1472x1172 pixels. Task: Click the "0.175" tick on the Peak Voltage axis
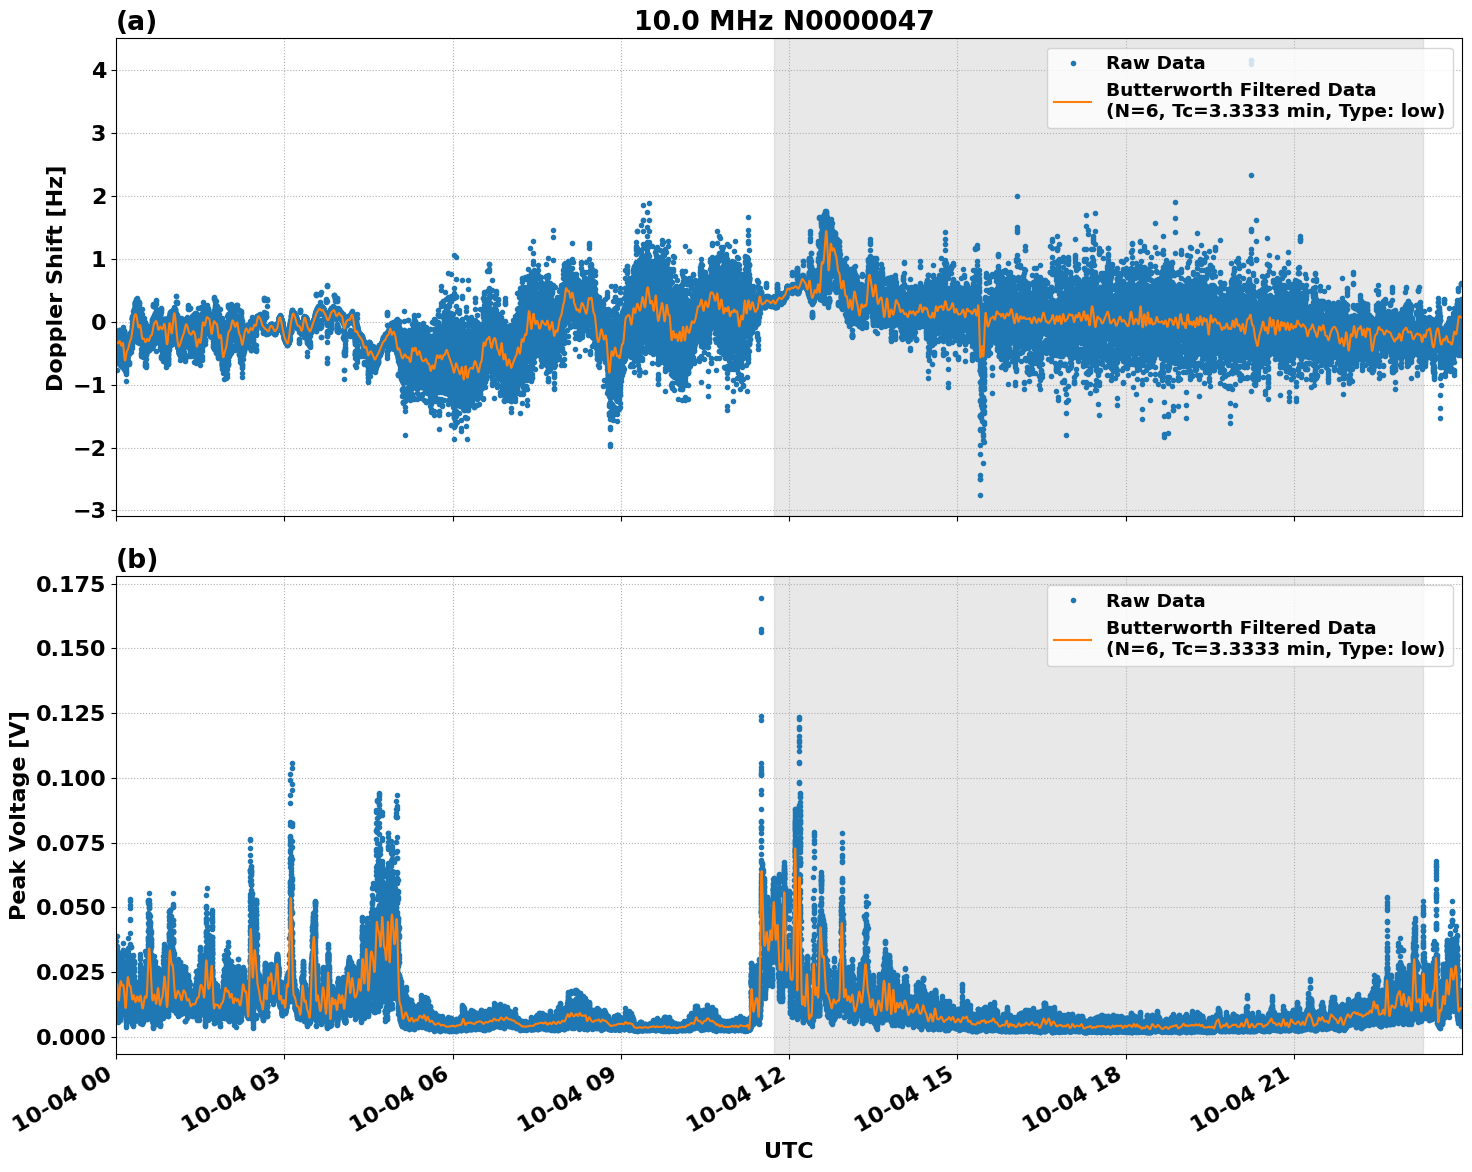(70, 584)
